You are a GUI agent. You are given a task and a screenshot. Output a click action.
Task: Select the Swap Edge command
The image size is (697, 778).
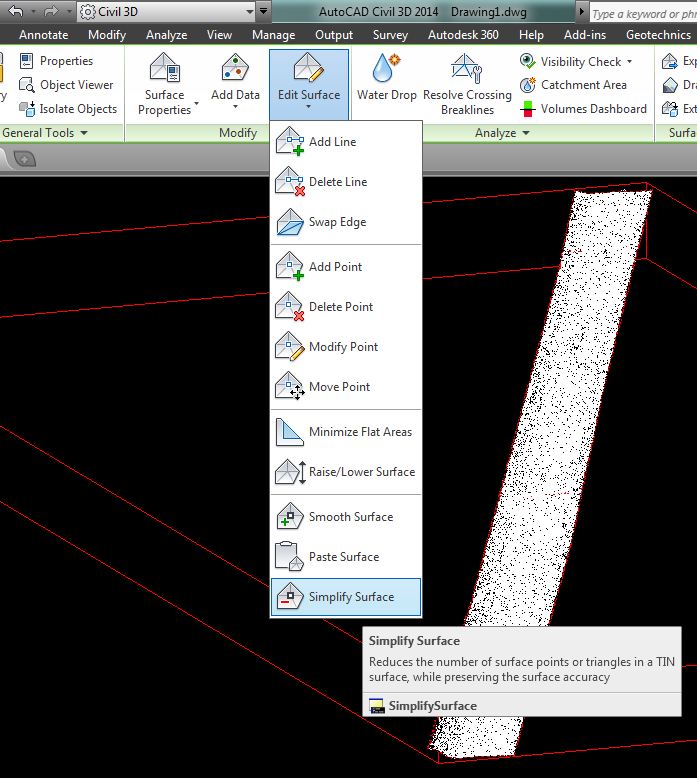pyautogui.click(x=346, y=222)
